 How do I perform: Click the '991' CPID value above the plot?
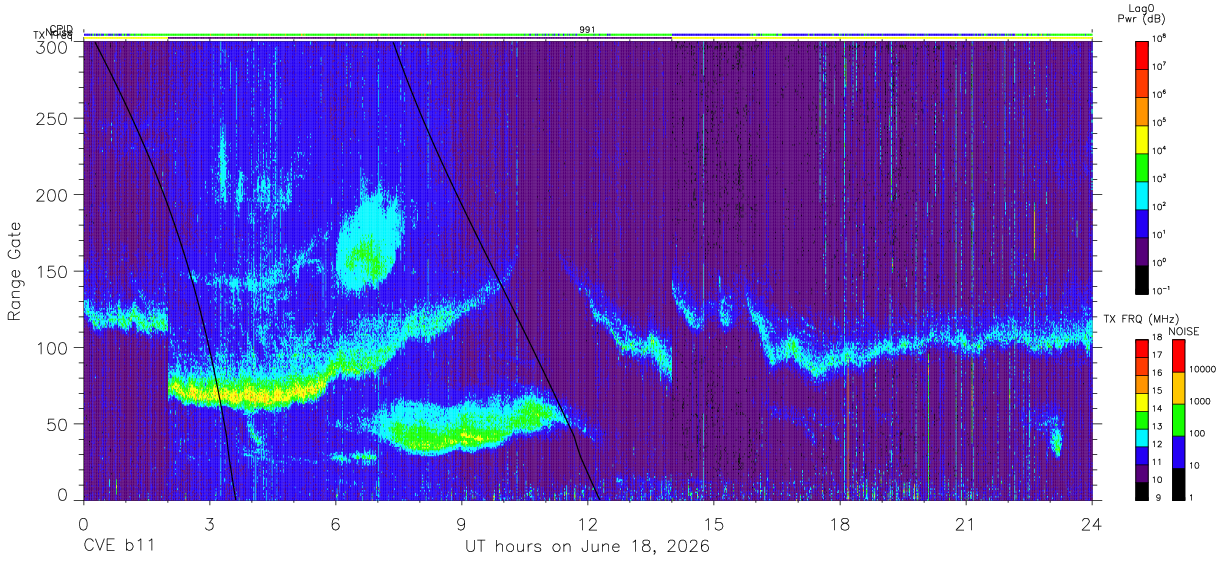point(587,29)
